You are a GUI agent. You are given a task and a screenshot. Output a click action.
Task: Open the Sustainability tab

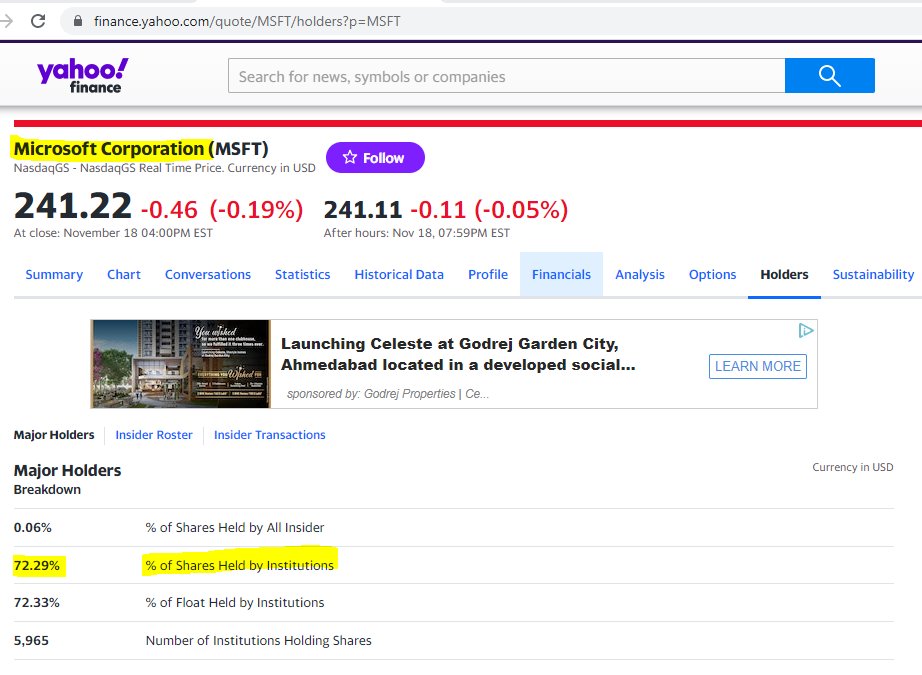pos(873,275)
